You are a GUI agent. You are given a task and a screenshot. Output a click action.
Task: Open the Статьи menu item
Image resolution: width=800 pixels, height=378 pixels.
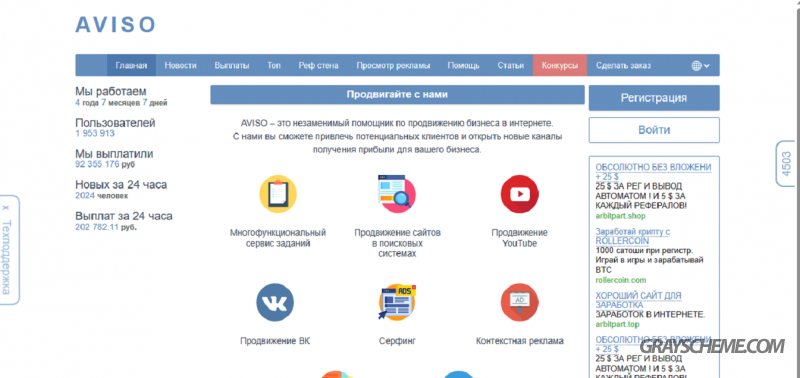point(511,65)
